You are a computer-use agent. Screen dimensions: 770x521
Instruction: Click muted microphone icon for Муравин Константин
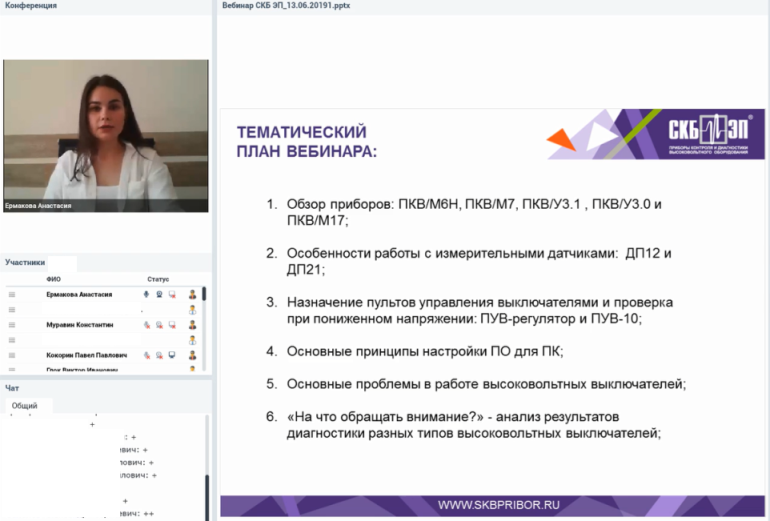[x=146, y=325]
